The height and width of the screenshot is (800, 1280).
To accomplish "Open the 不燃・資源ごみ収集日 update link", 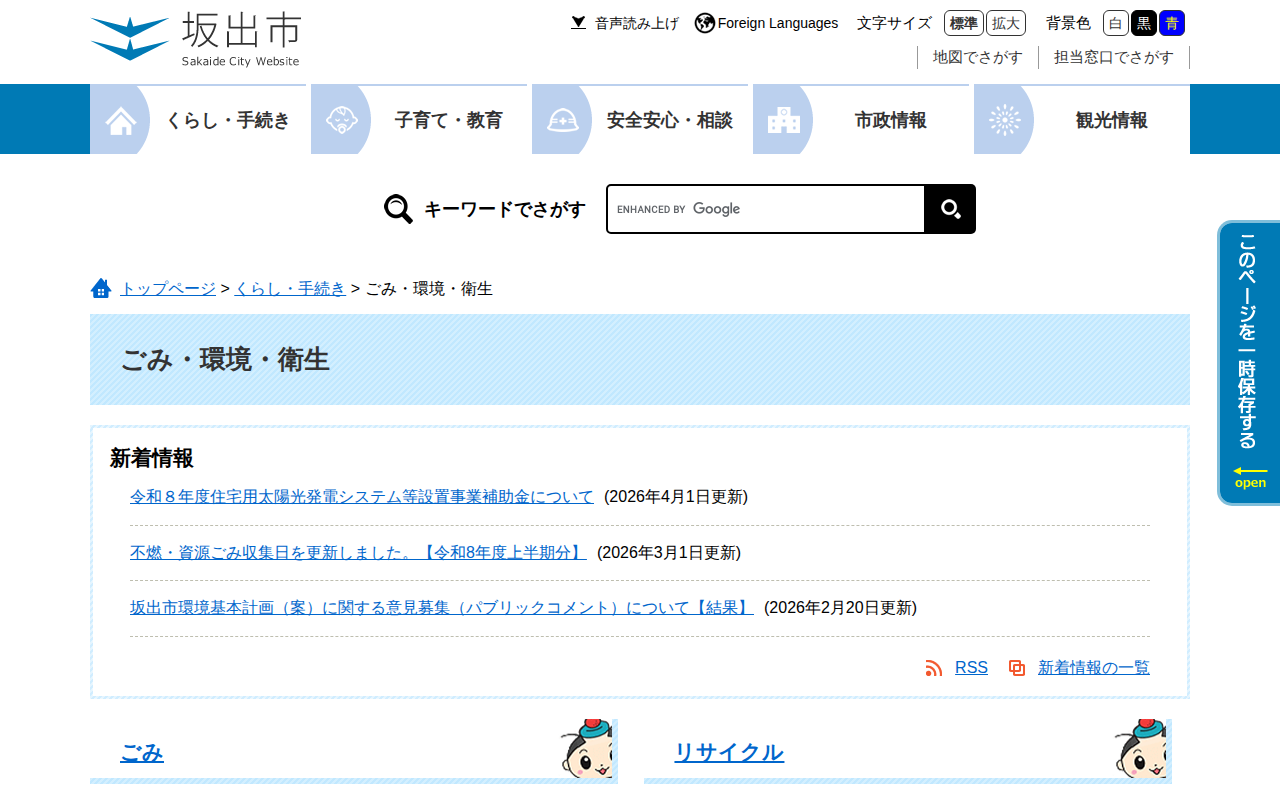I will coord(358,552).
